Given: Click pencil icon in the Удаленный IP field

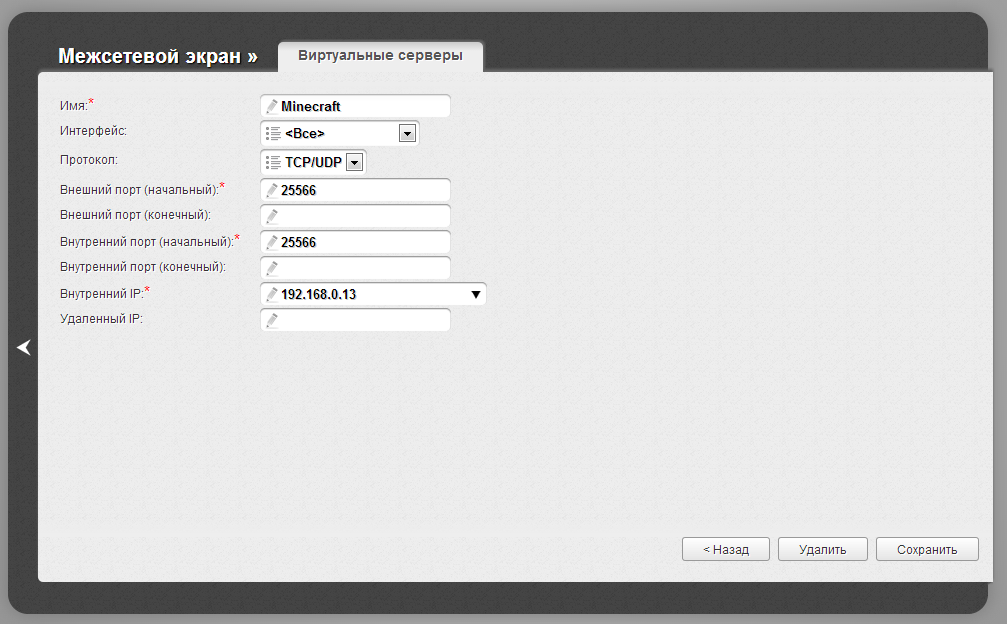Looking at the screenshot, I should tap(272, 320).
